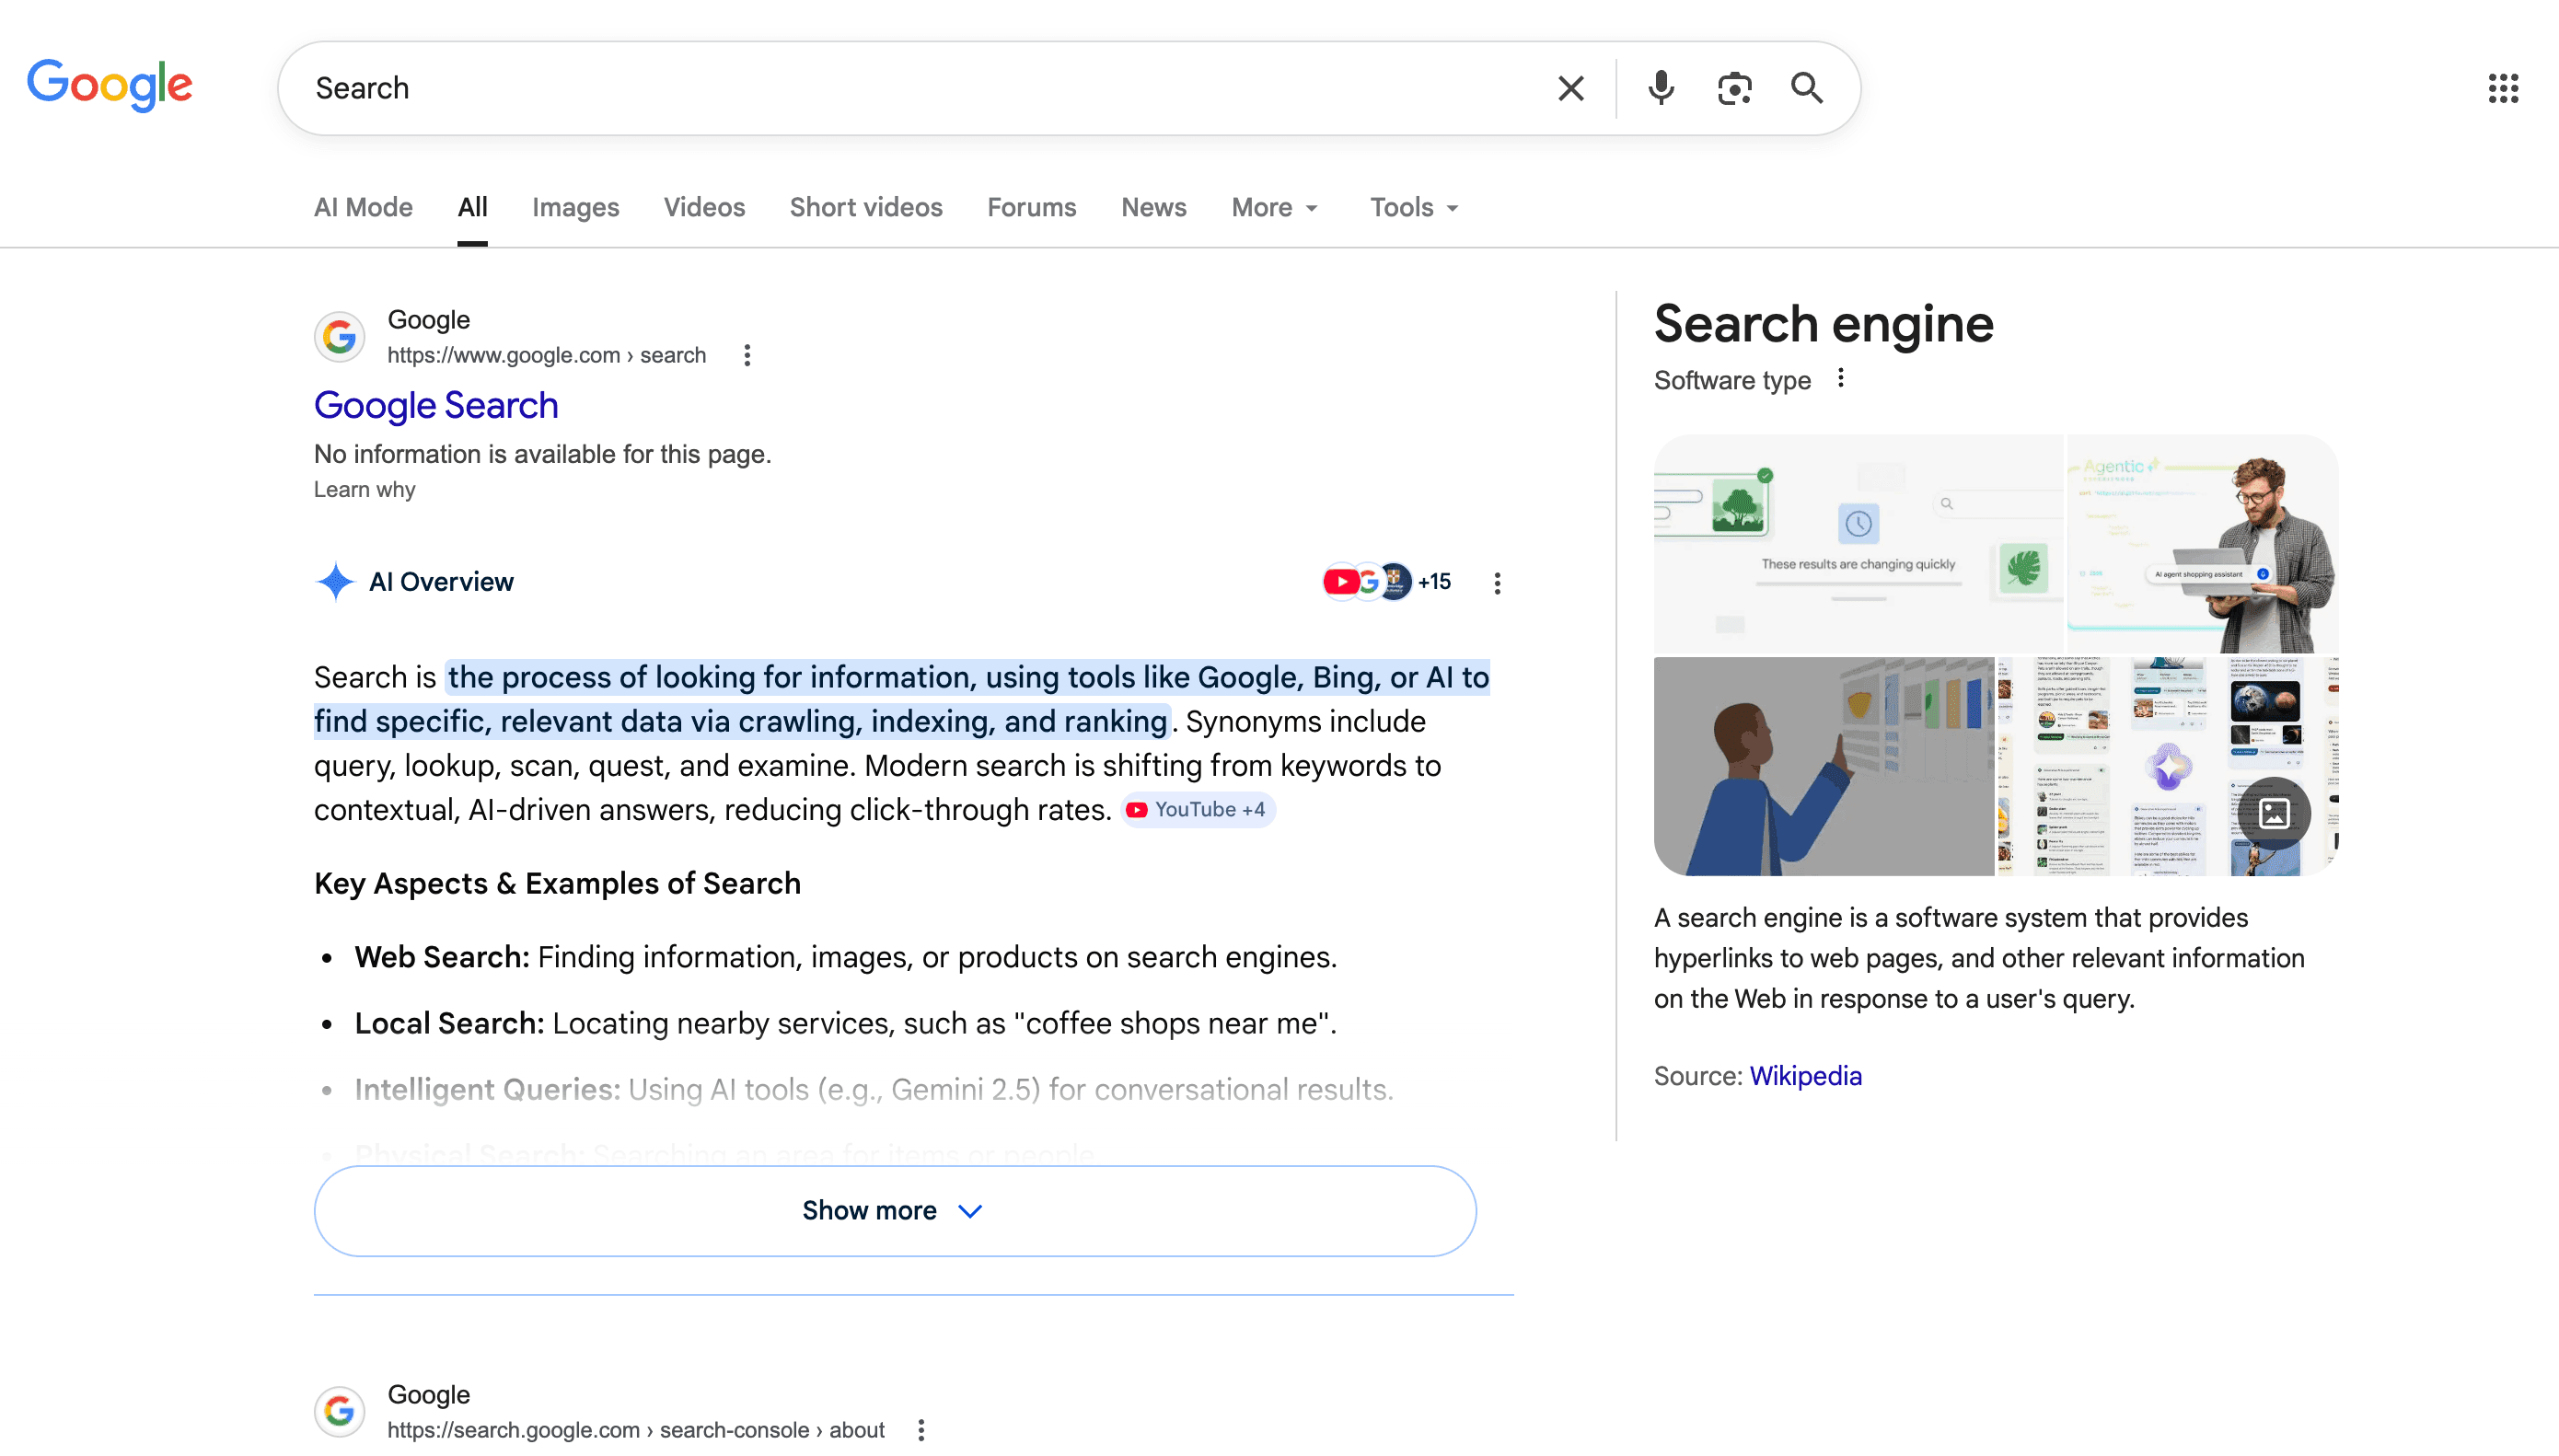Switch to the AI Mode tab
Screen dimensions: 2559x1456
pos(363,207)
